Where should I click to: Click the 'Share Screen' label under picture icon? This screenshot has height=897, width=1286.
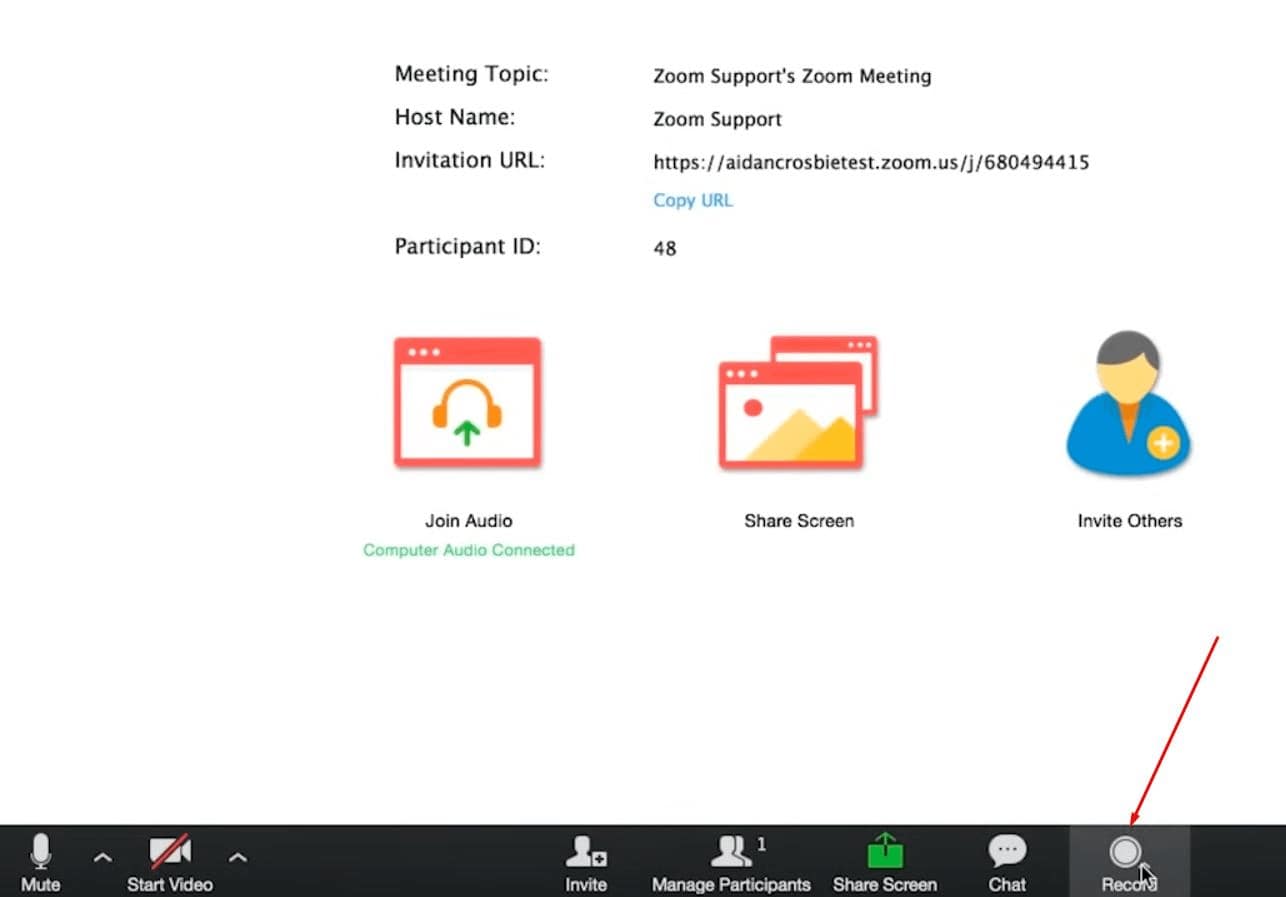(x=799, y=521)
